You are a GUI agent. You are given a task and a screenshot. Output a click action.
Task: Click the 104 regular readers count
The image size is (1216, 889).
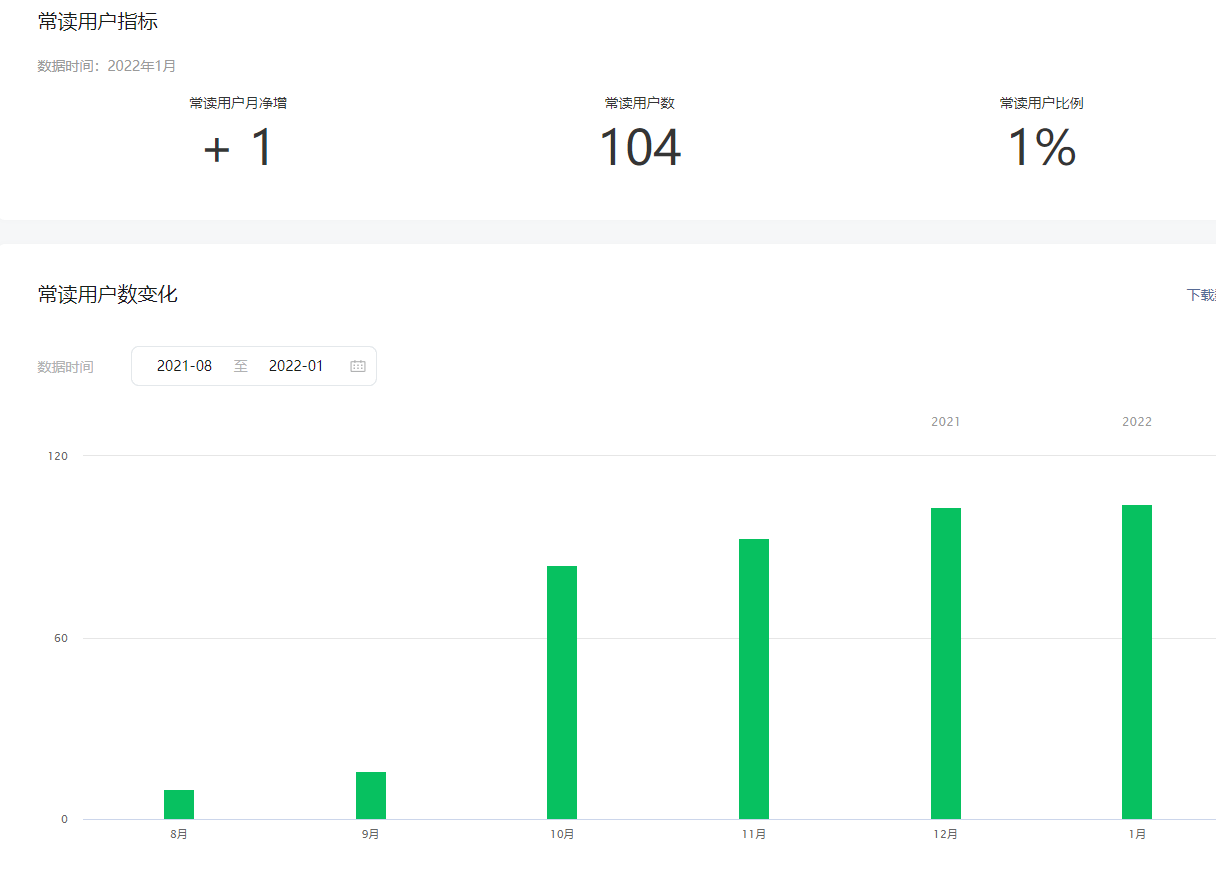tap(640, 148)
